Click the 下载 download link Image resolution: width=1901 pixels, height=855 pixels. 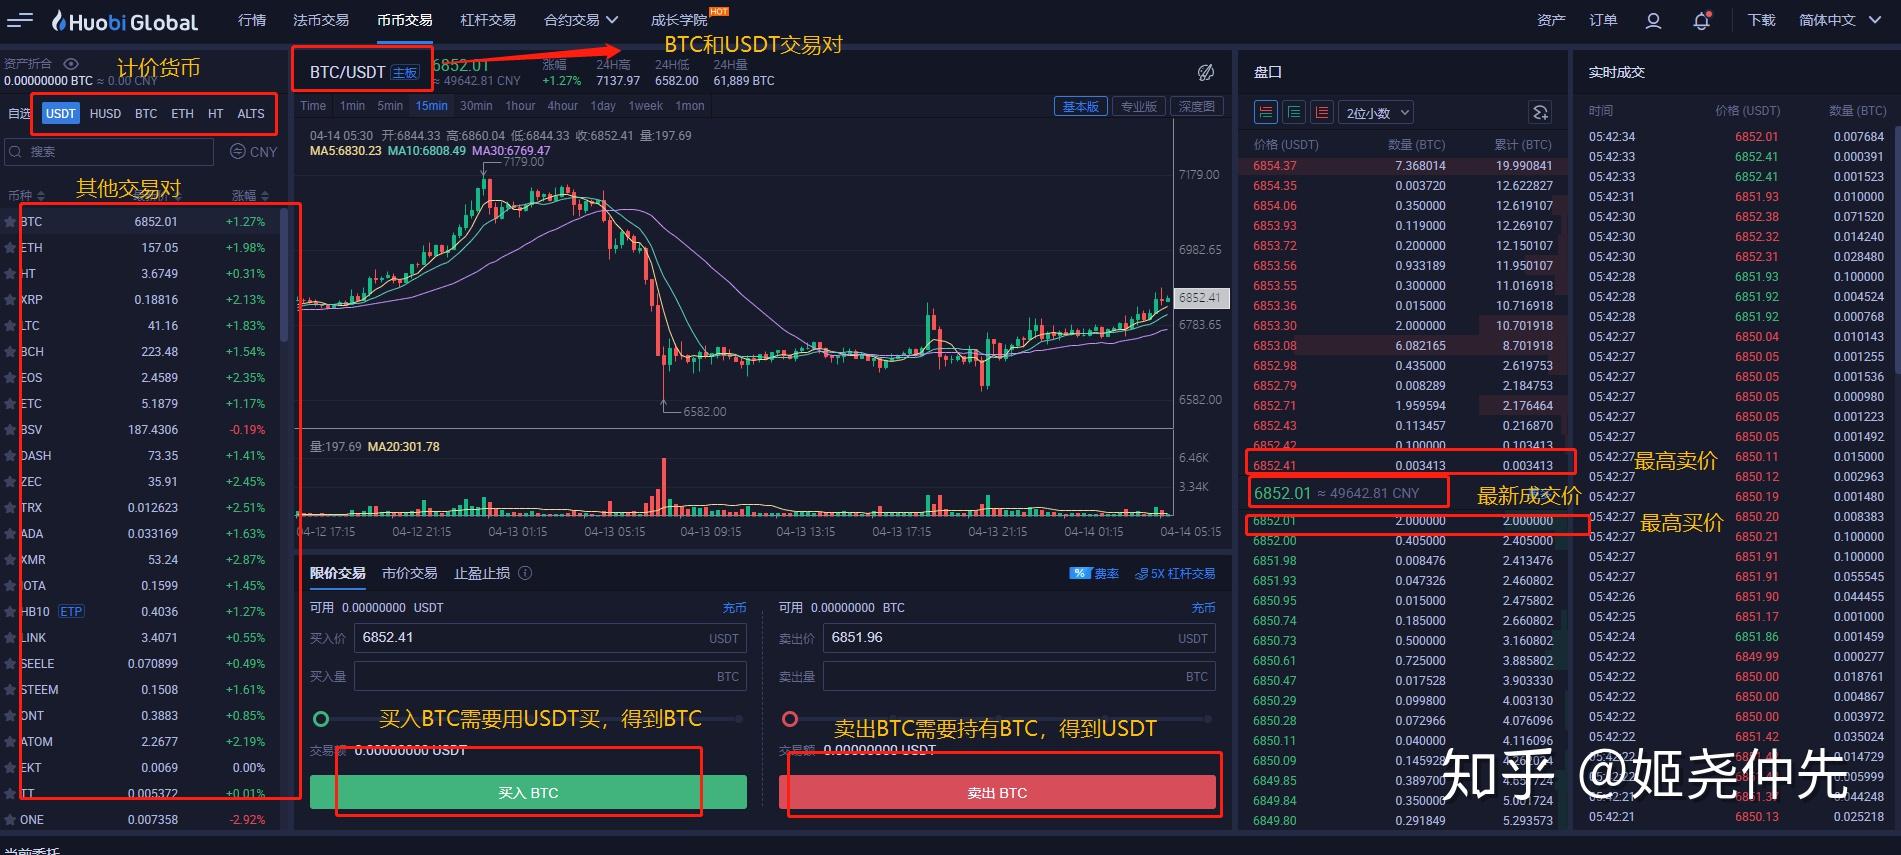point(1761,20)
